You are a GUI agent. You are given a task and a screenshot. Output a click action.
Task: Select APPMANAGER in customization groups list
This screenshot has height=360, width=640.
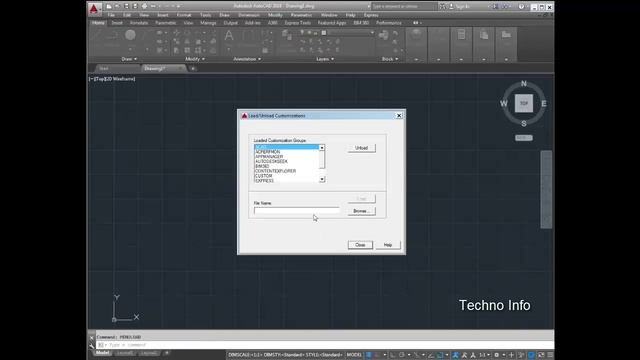287,157
